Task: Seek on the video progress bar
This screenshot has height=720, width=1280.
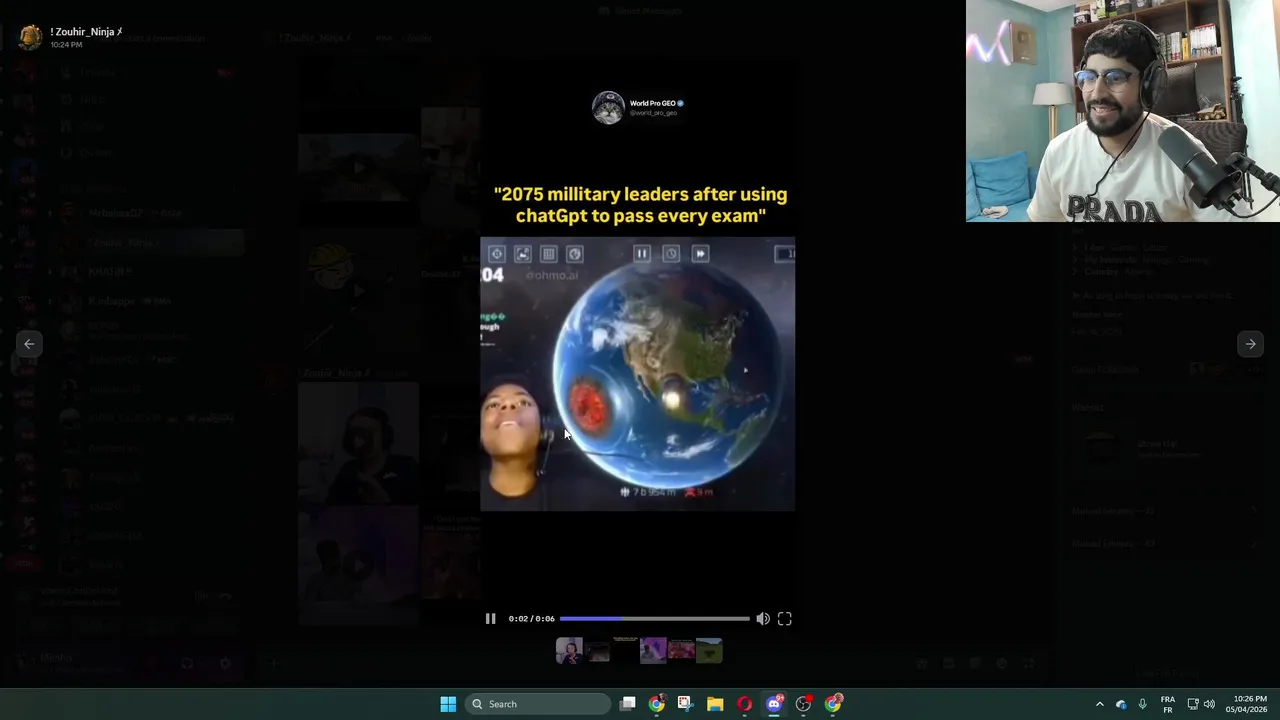Action: 654,619
